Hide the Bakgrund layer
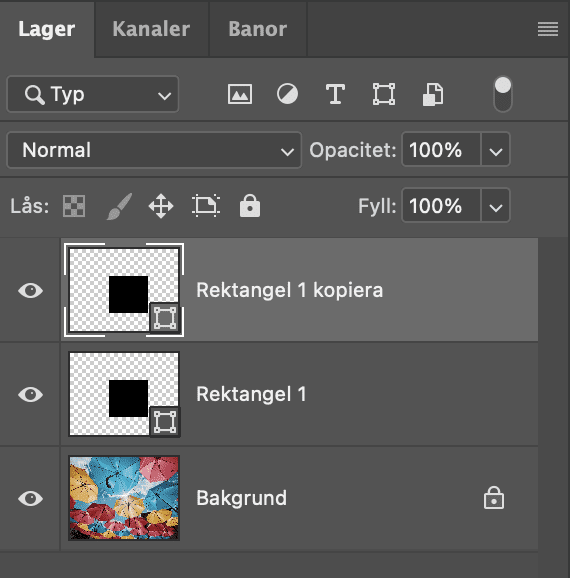The width and height of the screenshot is (570, 578). (30, 498)
